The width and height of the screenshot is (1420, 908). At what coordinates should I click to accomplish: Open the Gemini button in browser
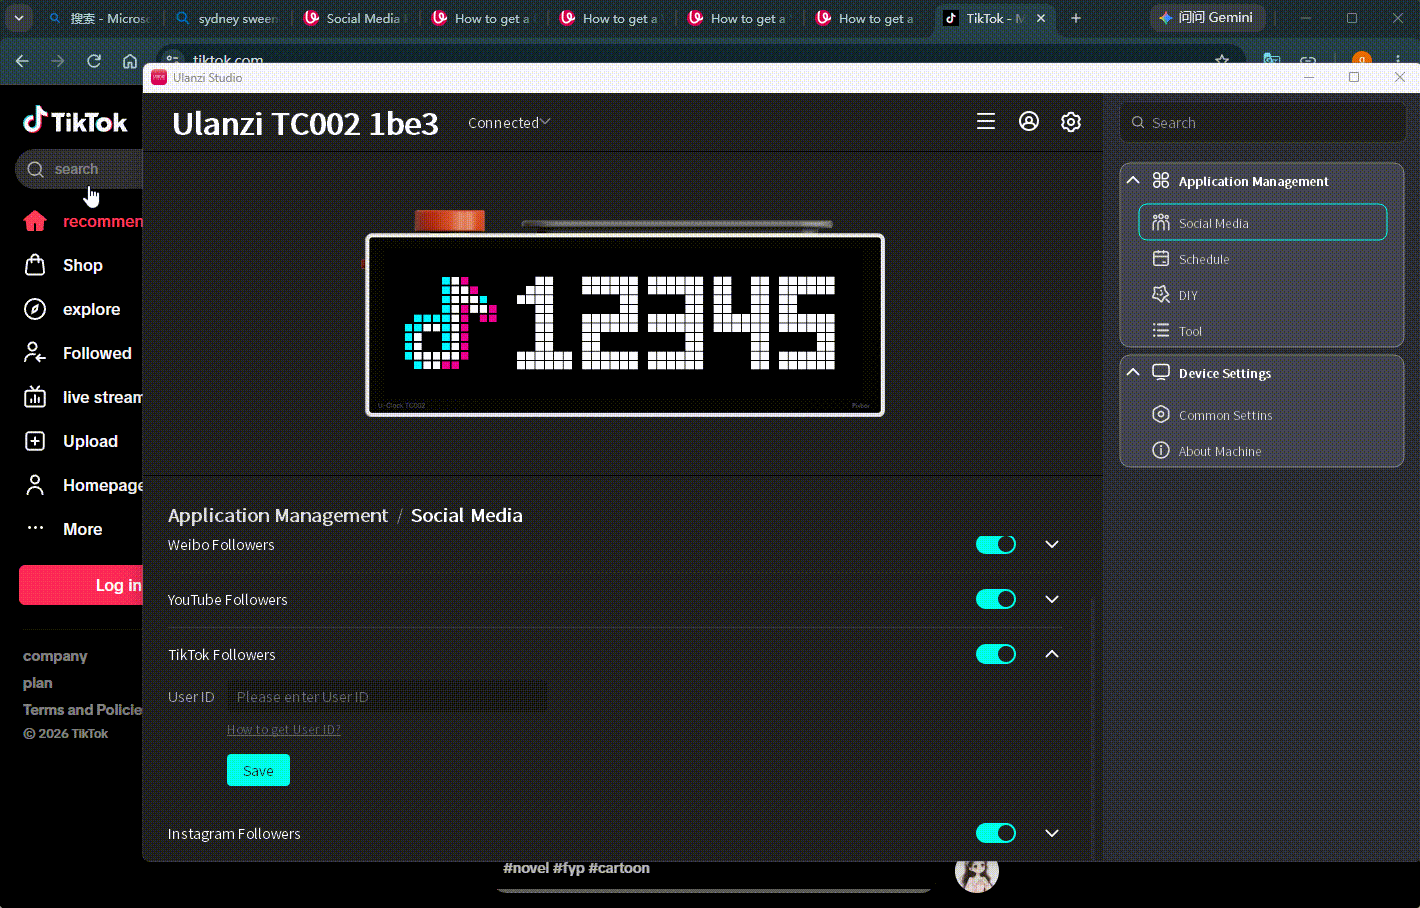pyautogui.click(x=1207, y=18)
